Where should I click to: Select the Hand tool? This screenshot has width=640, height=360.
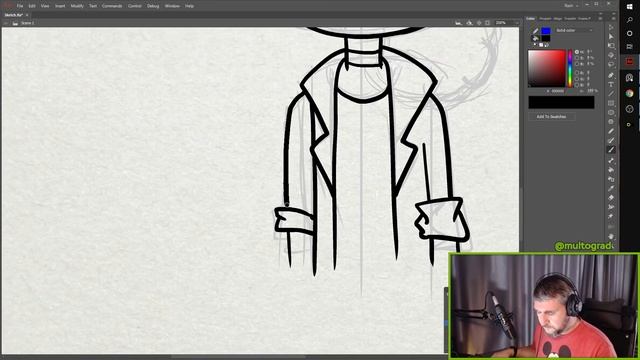611,236
